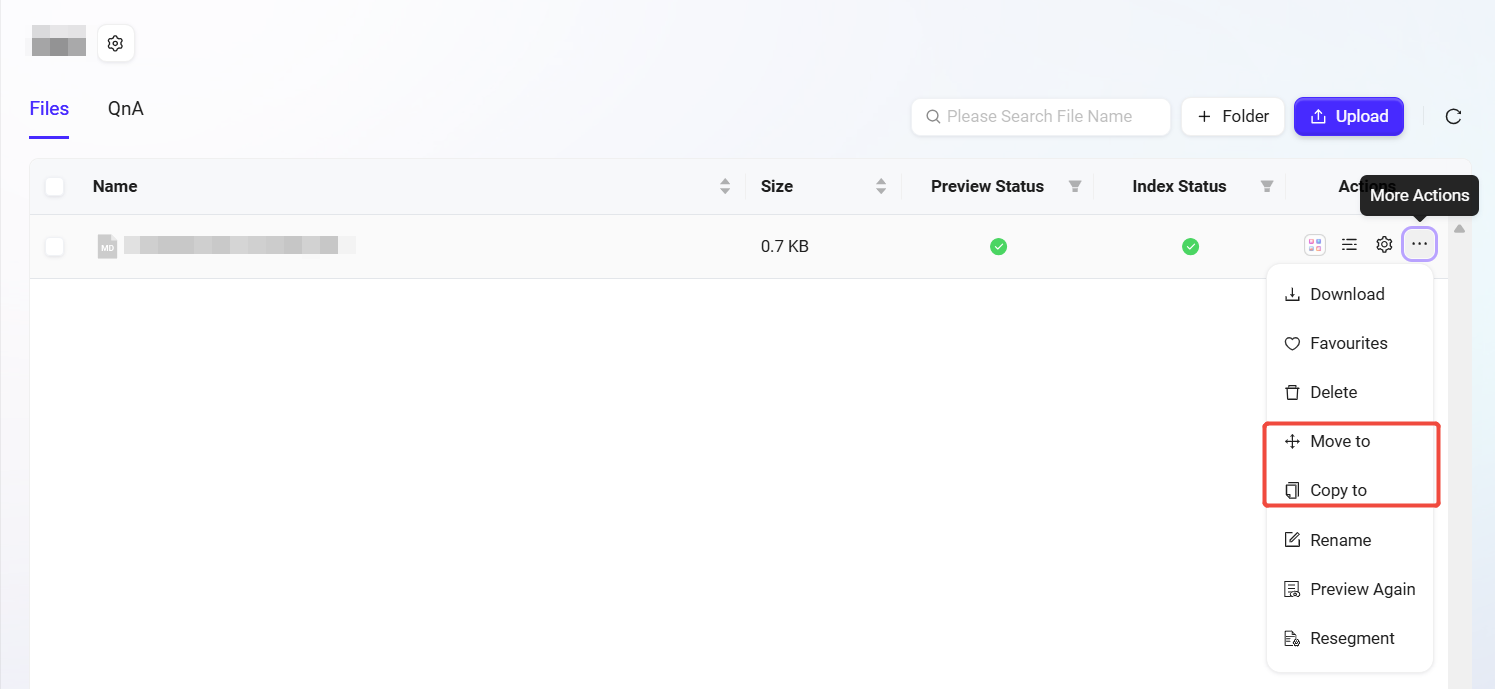This screenshot has width=1495, height=689.
Task: Check the file row checkbox
Action: [55, 246]
